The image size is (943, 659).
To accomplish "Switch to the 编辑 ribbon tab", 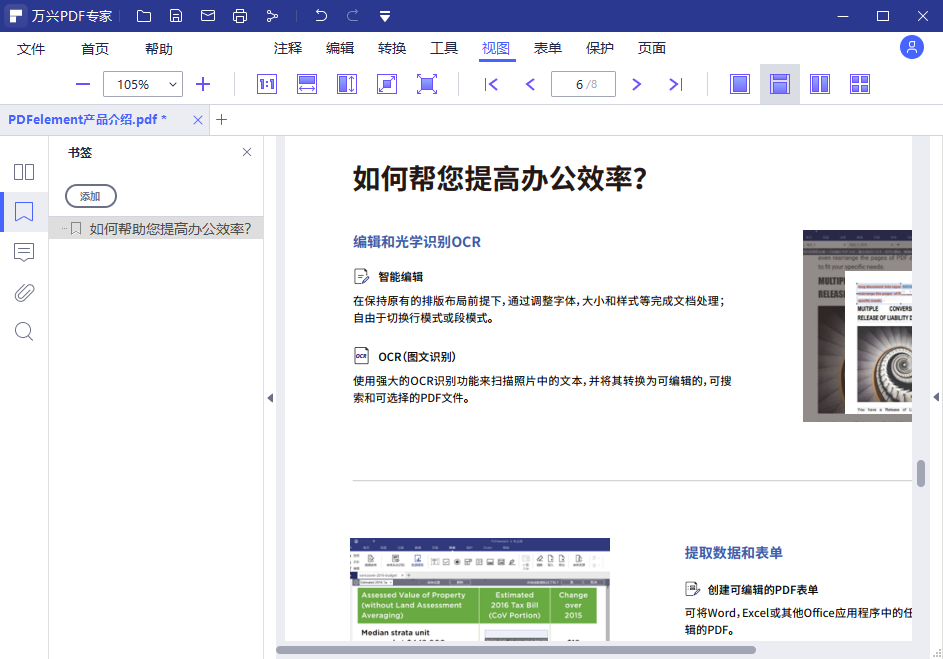I will click(339, 47).
